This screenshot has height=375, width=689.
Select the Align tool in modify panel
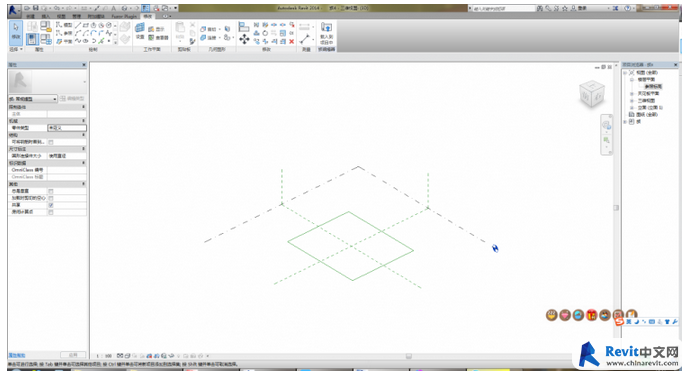[x=244, y=27]
